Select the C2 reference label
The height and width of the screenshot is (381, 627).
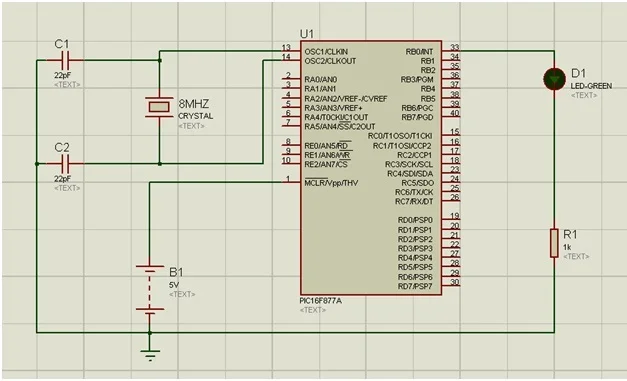click(x=62, y=148)
